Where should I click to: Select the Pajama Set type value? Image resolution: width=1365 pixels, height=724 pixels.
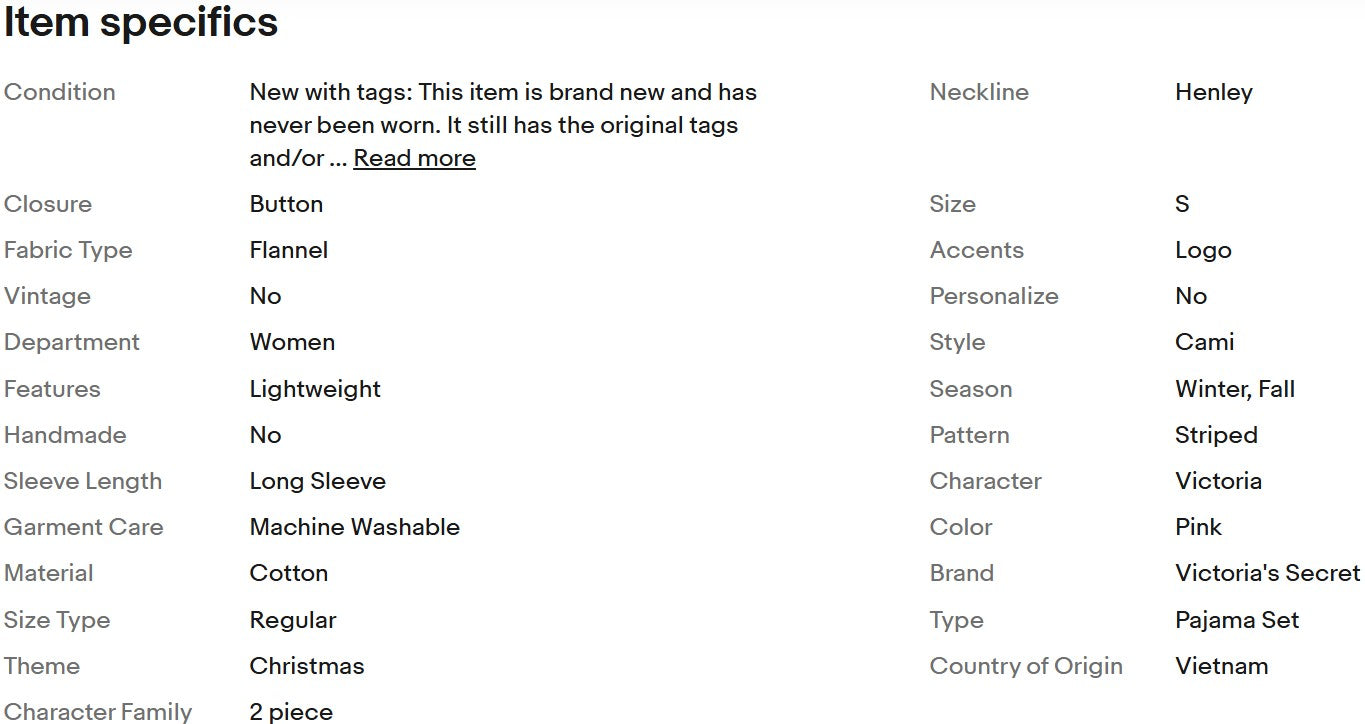point(1237,620)
